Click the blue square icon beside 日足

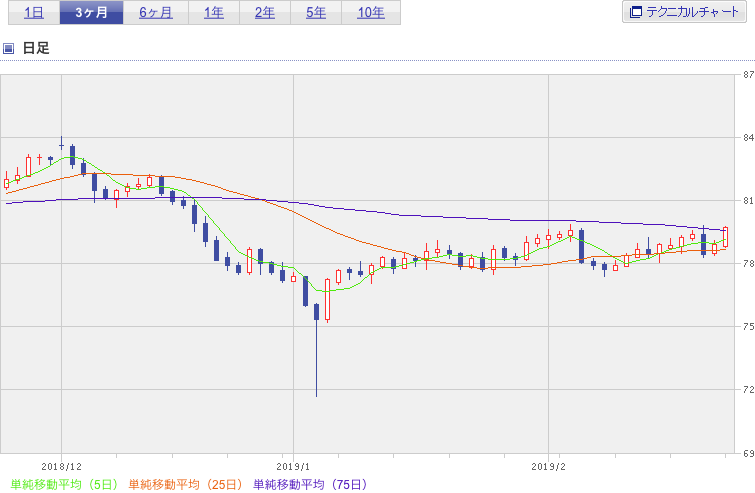[x=8, y=48]
